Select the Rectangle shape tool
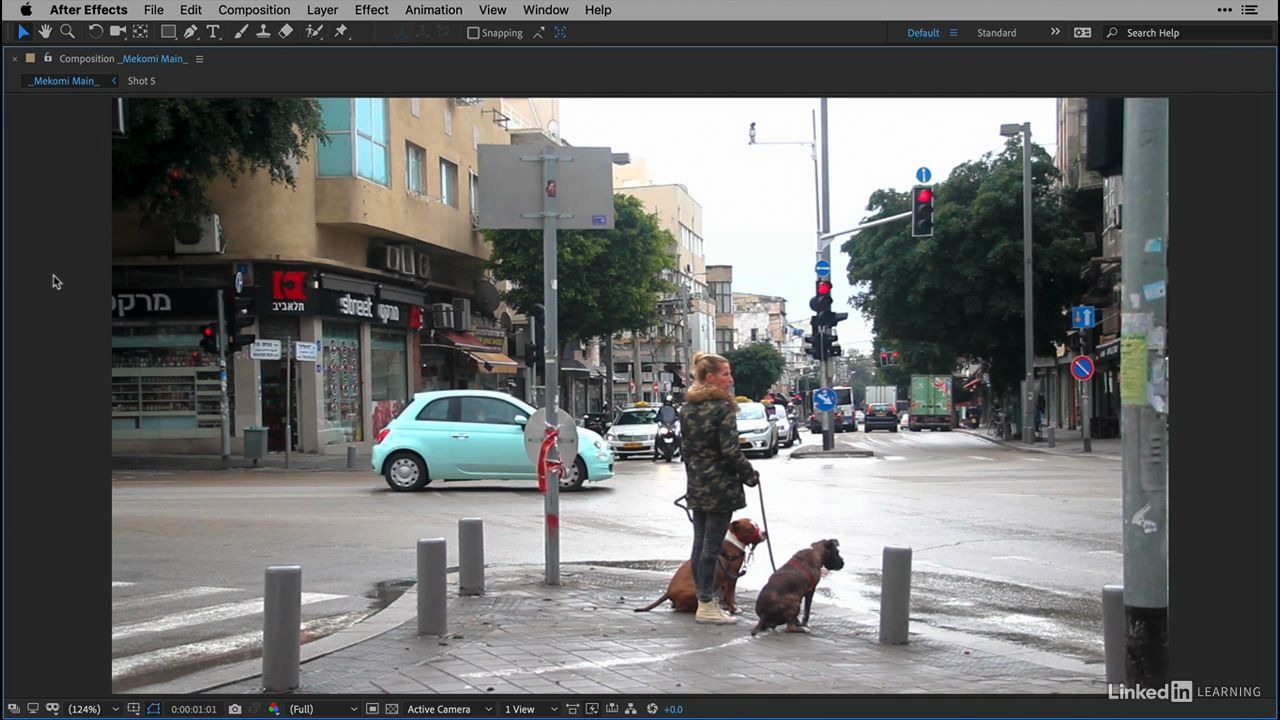 coord(169,32)
